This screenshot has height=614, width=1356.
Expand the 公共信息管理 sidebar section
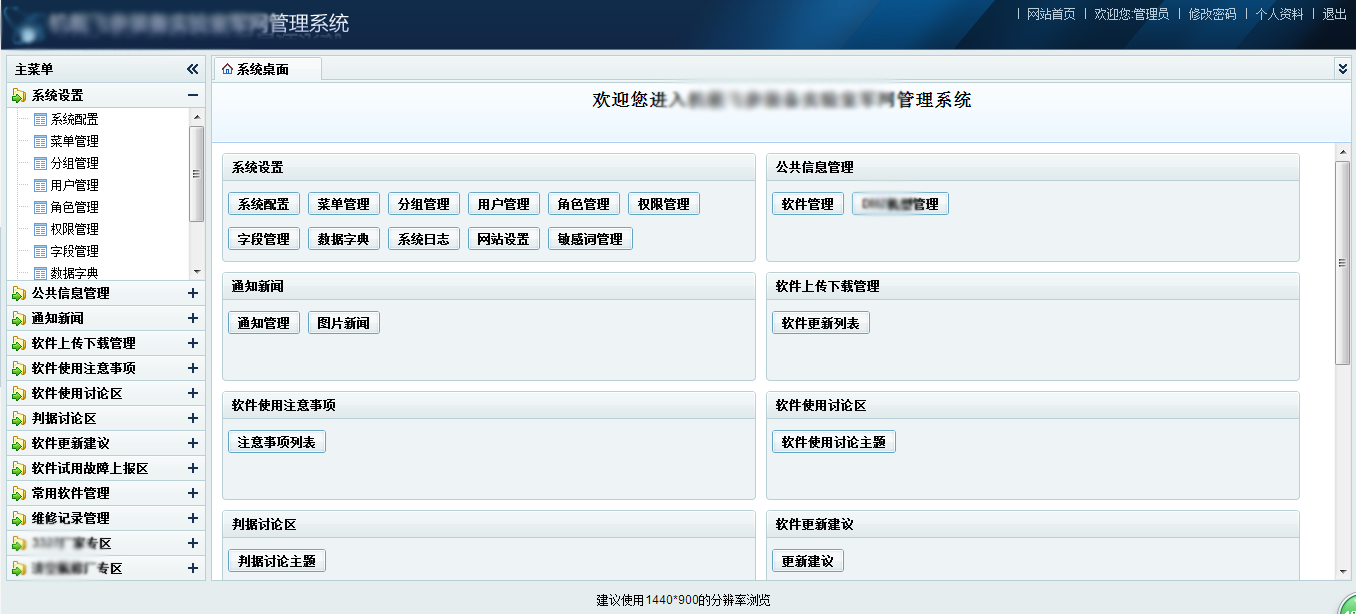[193, 293]
